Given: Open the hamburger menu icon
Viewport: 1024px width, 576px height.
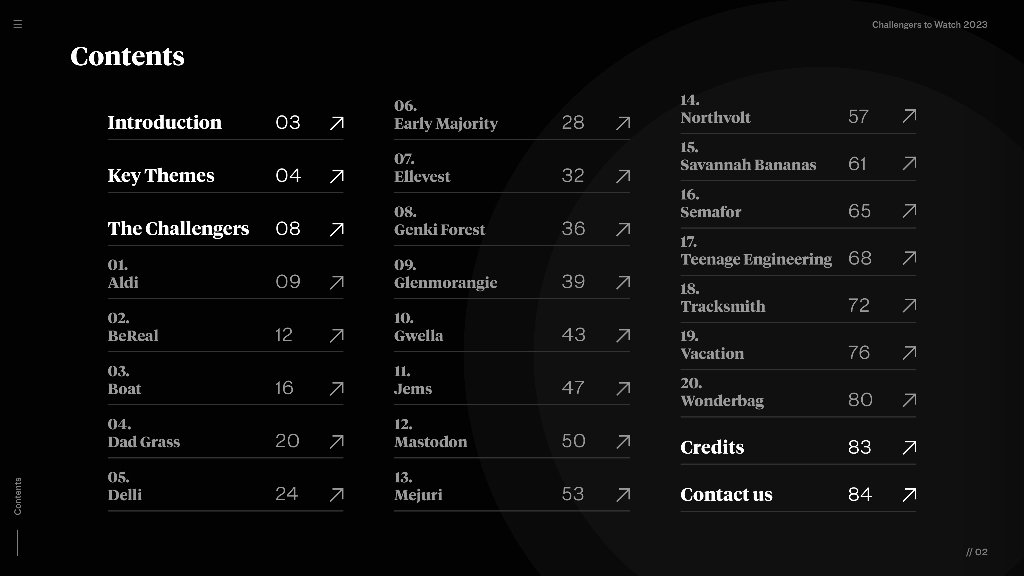Looking at the screenshot, I should [17, 24].
